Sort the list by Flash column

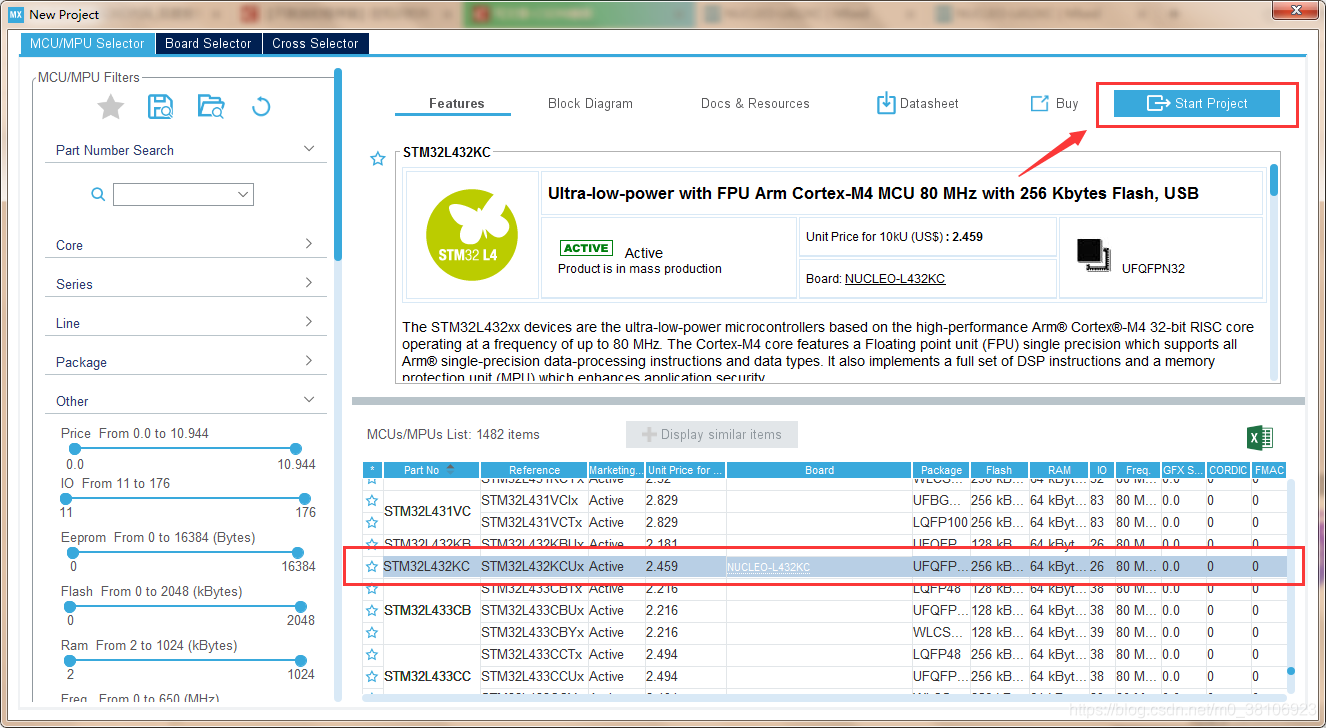(999, 470)
